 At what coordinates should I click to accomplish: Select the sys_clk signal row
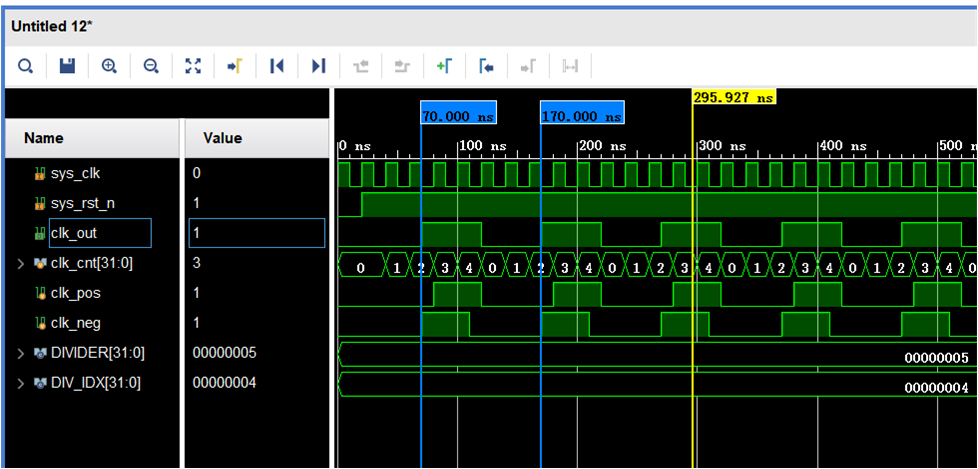(76, 173)
